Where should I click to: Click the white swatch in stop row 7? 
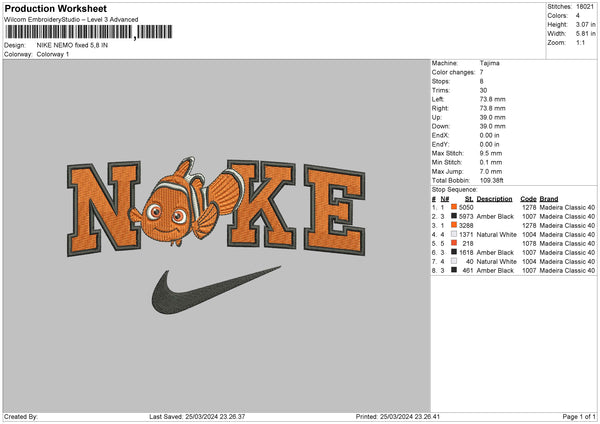[x=454, y=261]
